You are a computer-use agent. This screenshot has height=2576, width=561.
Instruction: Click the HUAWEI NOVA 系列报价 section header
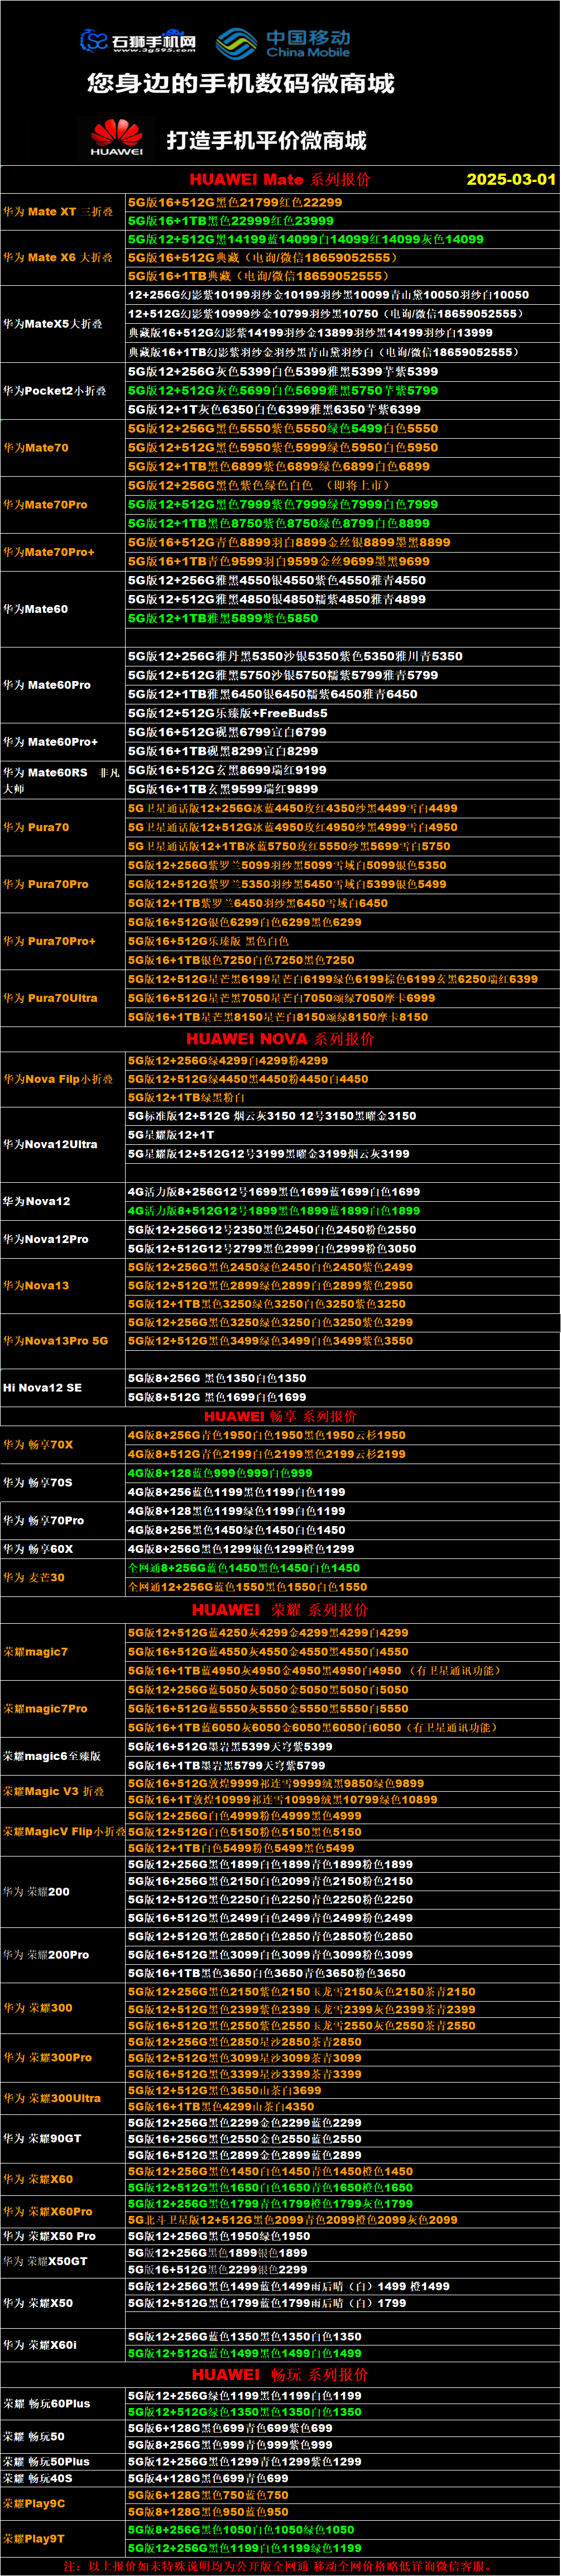[280, 1038]
